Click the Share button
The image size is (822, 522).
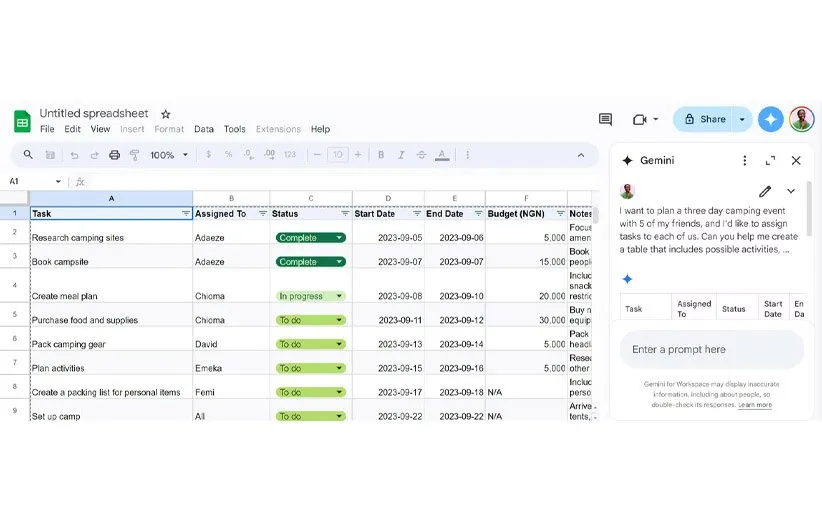point(704,119)
